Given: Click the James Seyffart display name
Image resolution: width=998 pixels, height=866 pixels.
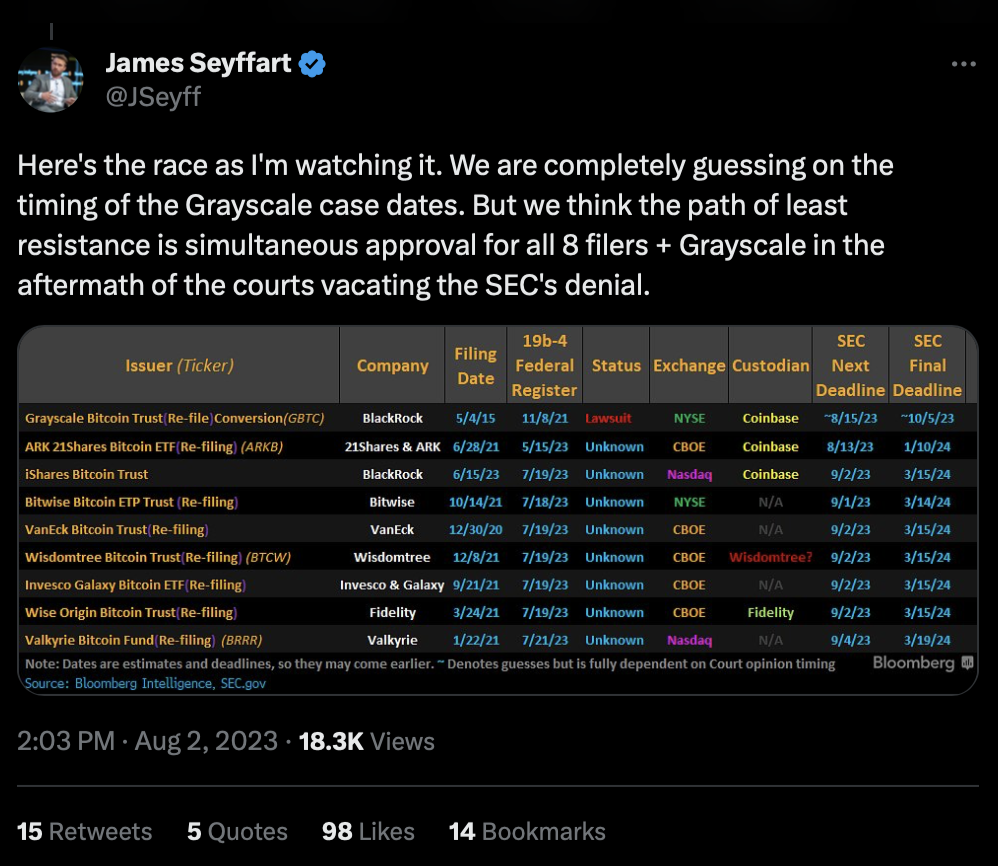Looking at the screenshot, I should point(198,63).
